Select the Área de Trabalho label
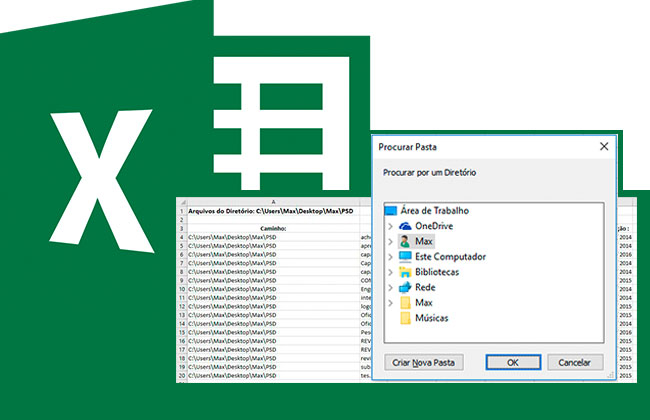 434,211
